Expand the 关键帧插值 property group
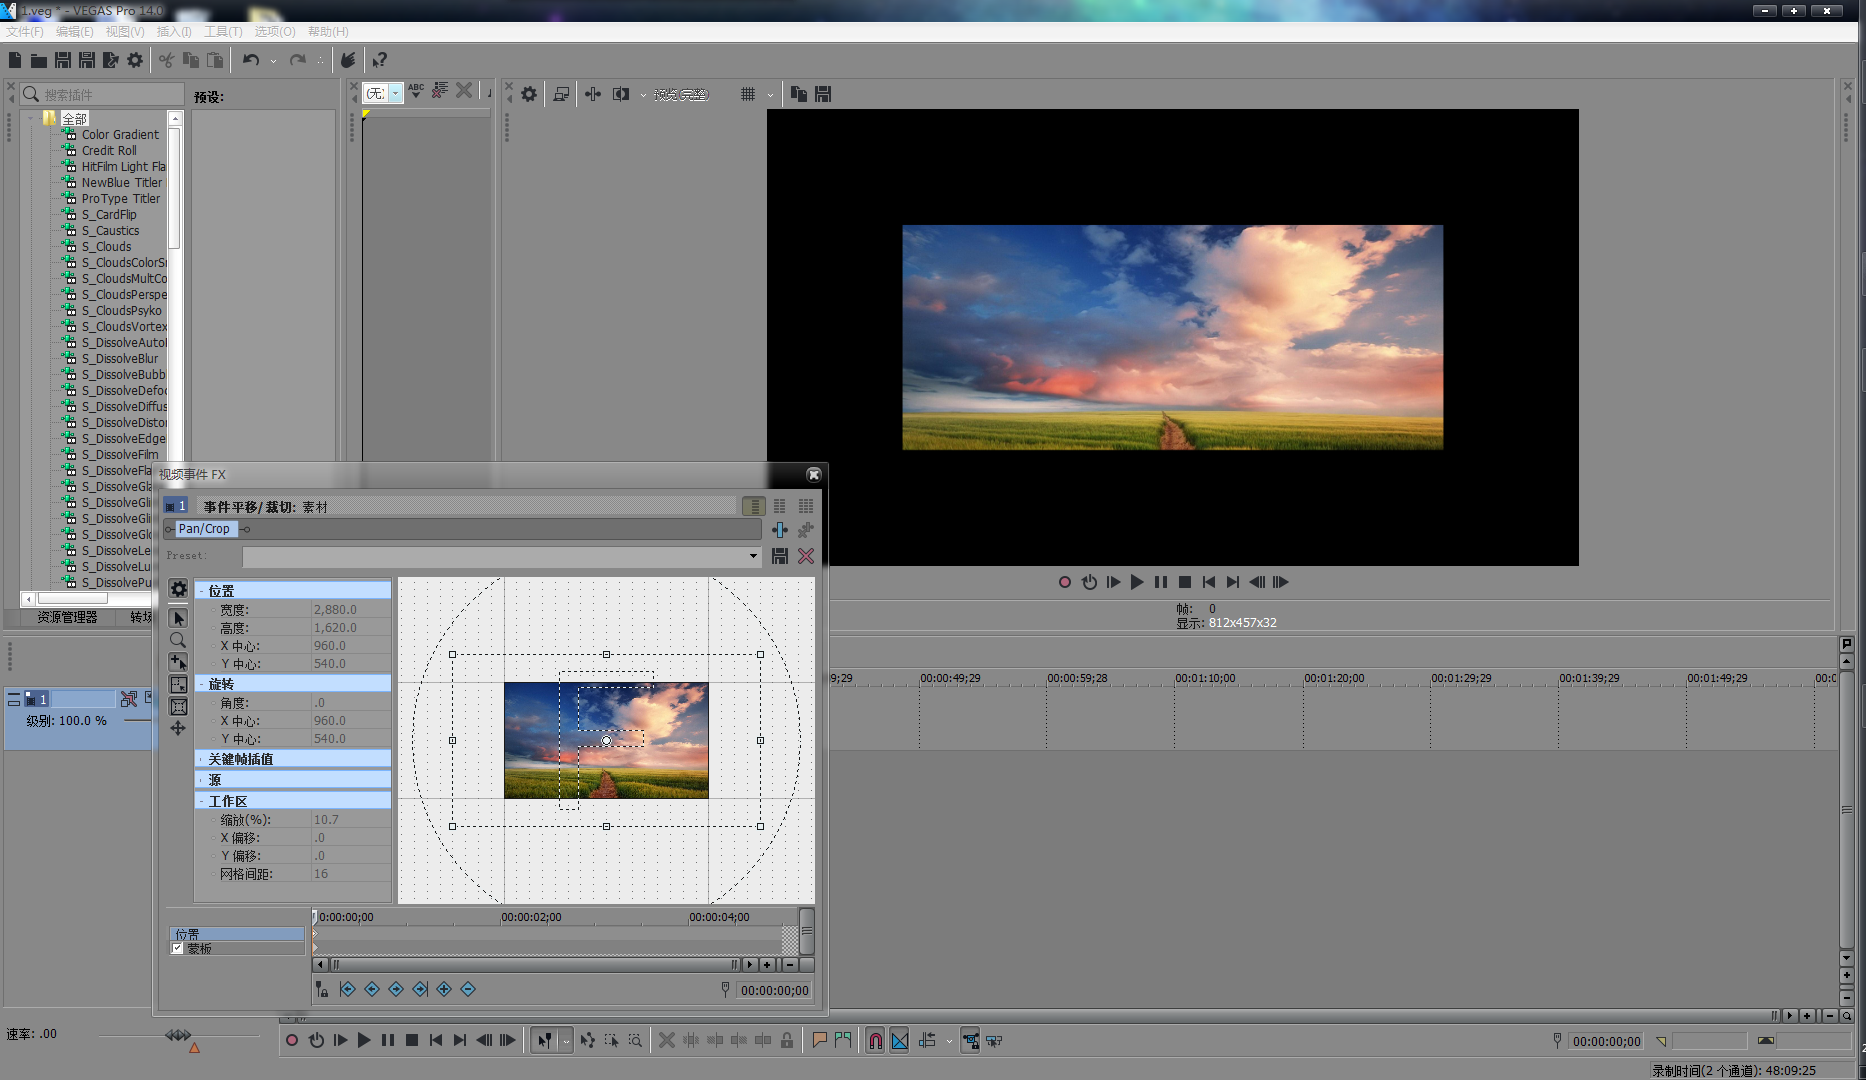 [201, 759]
